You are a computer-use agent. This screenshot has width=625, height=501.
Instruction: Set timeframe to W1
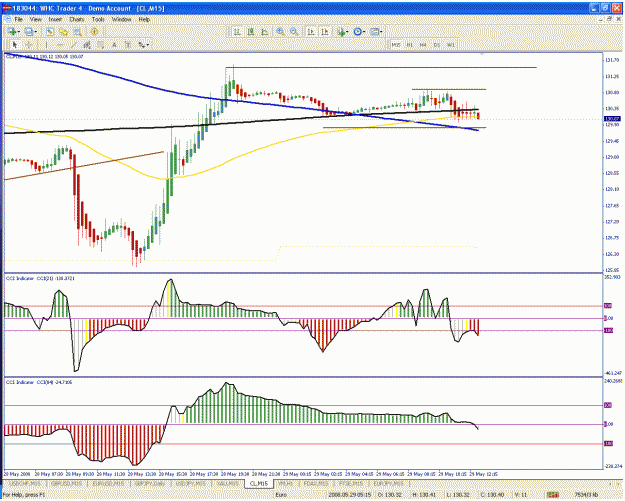click(x=450, y=45)
